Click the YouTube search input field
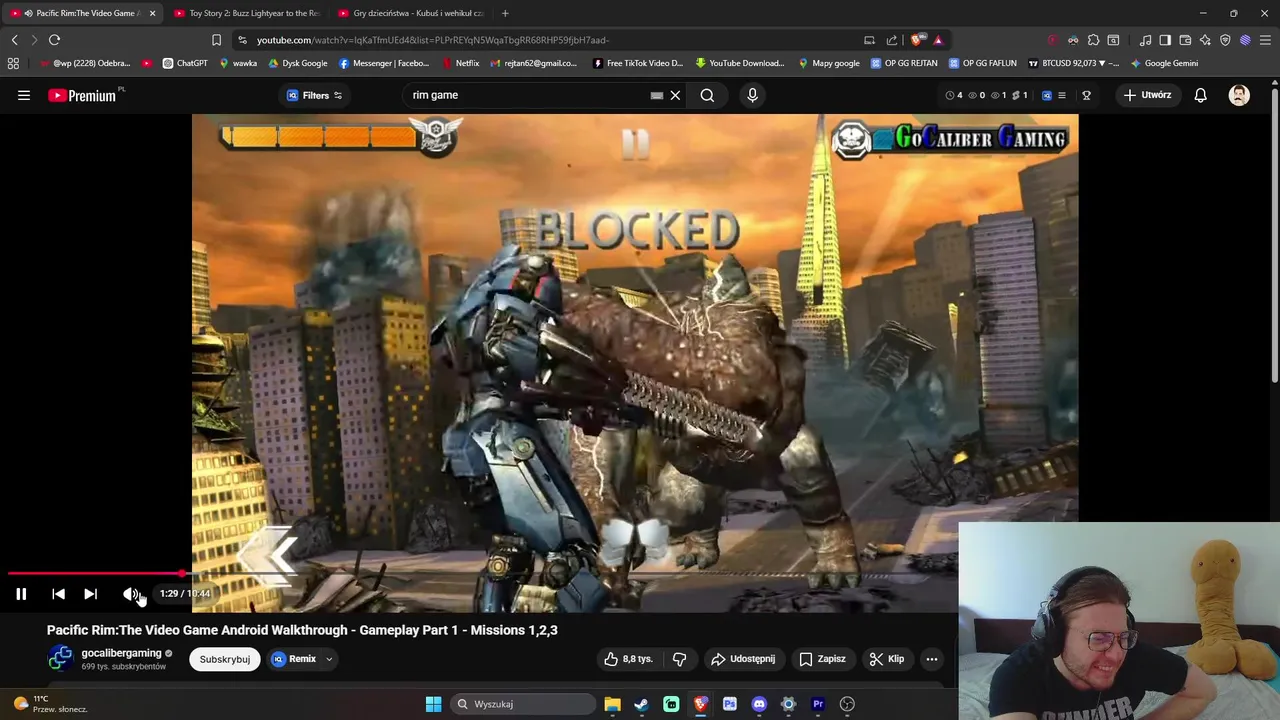This screenshot has height=720, width=1280. coord(530,95)
